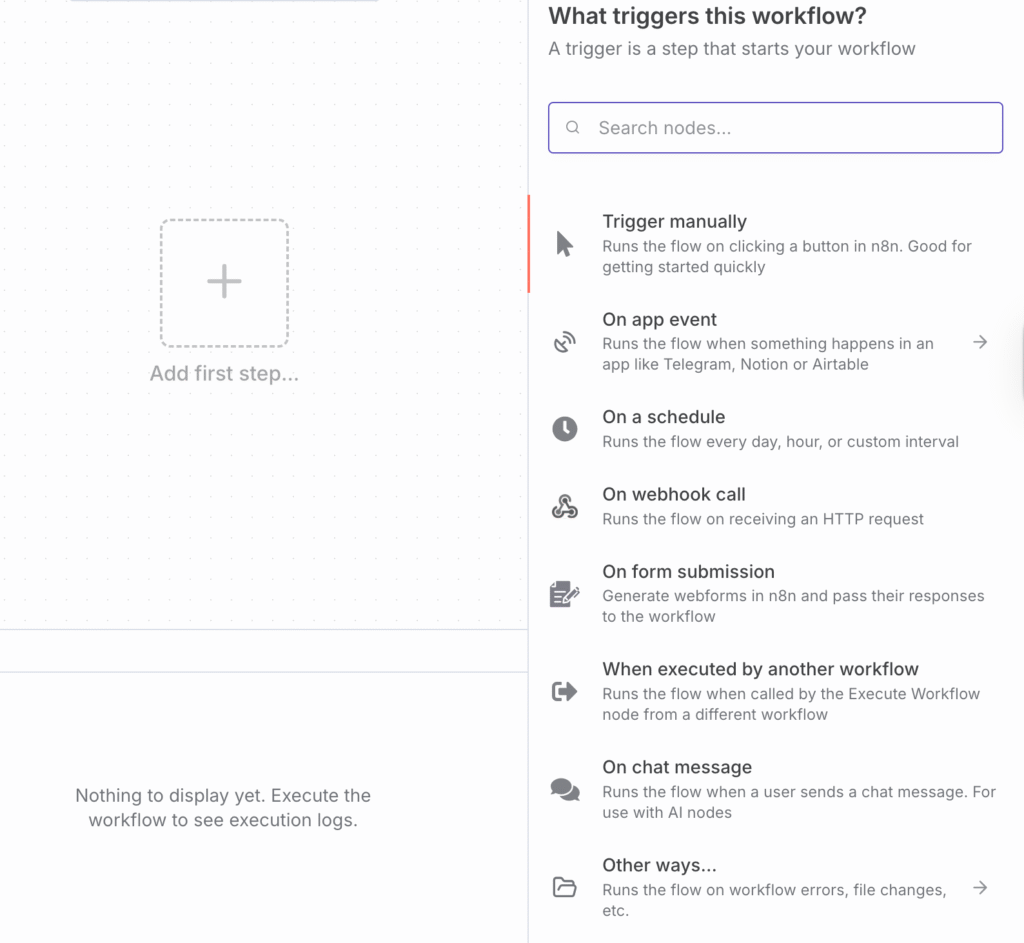
Task: Pick the "On chat message" trigger title
Action: coord(677,767)
